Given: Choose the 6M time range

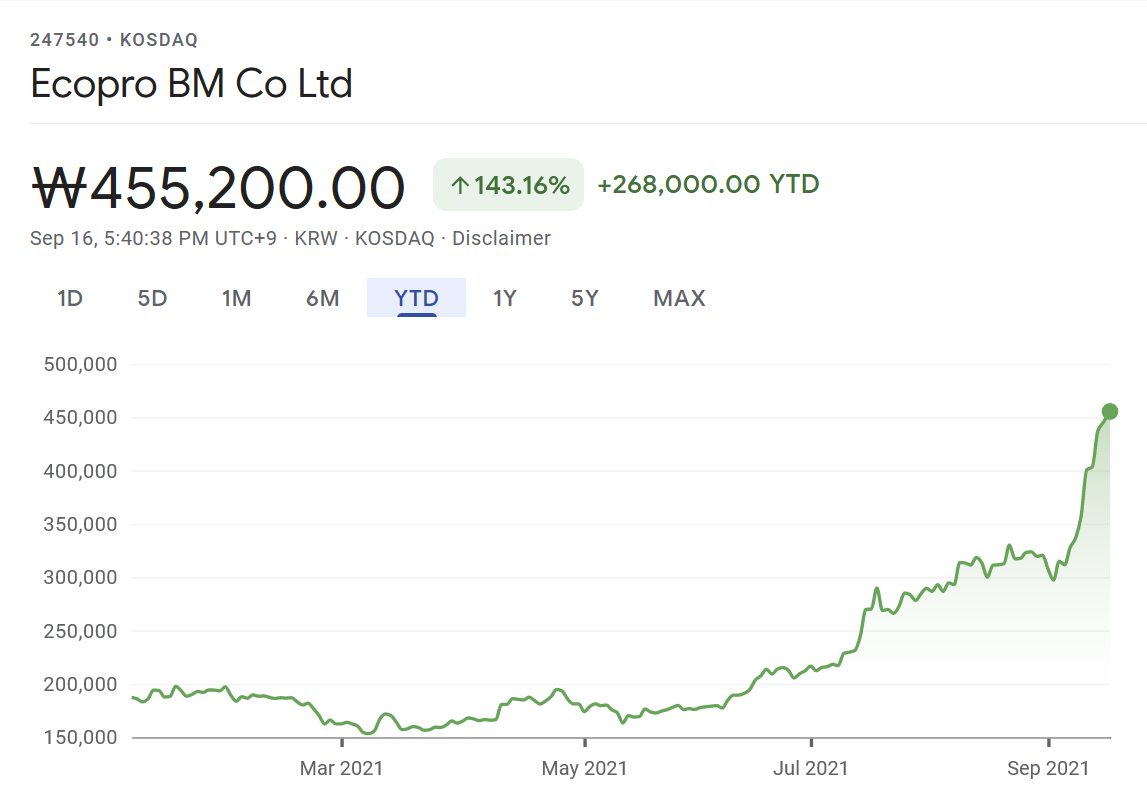Looking at the screenshot, I should point(322,298).
